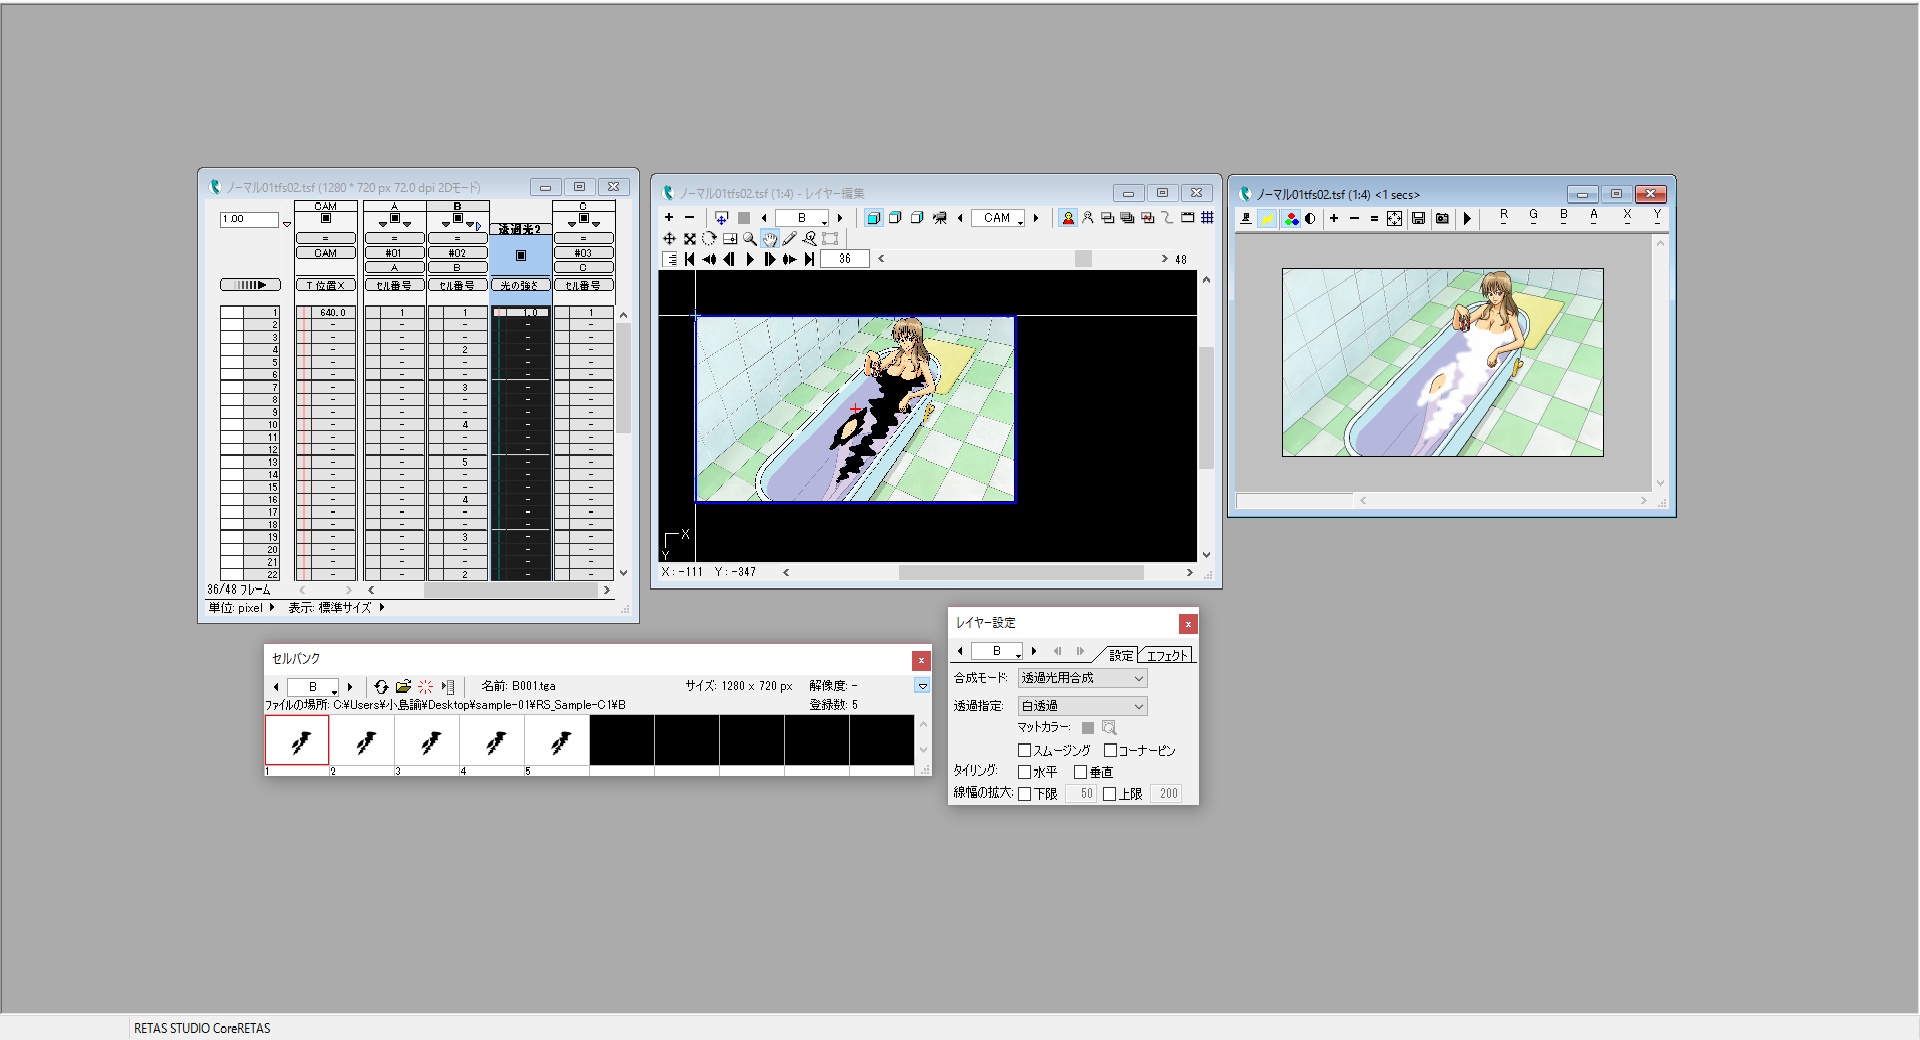Check the 水平 tiling checkbox
This screenshot has width=1920, height=1040.
(x=1024, y=772)
